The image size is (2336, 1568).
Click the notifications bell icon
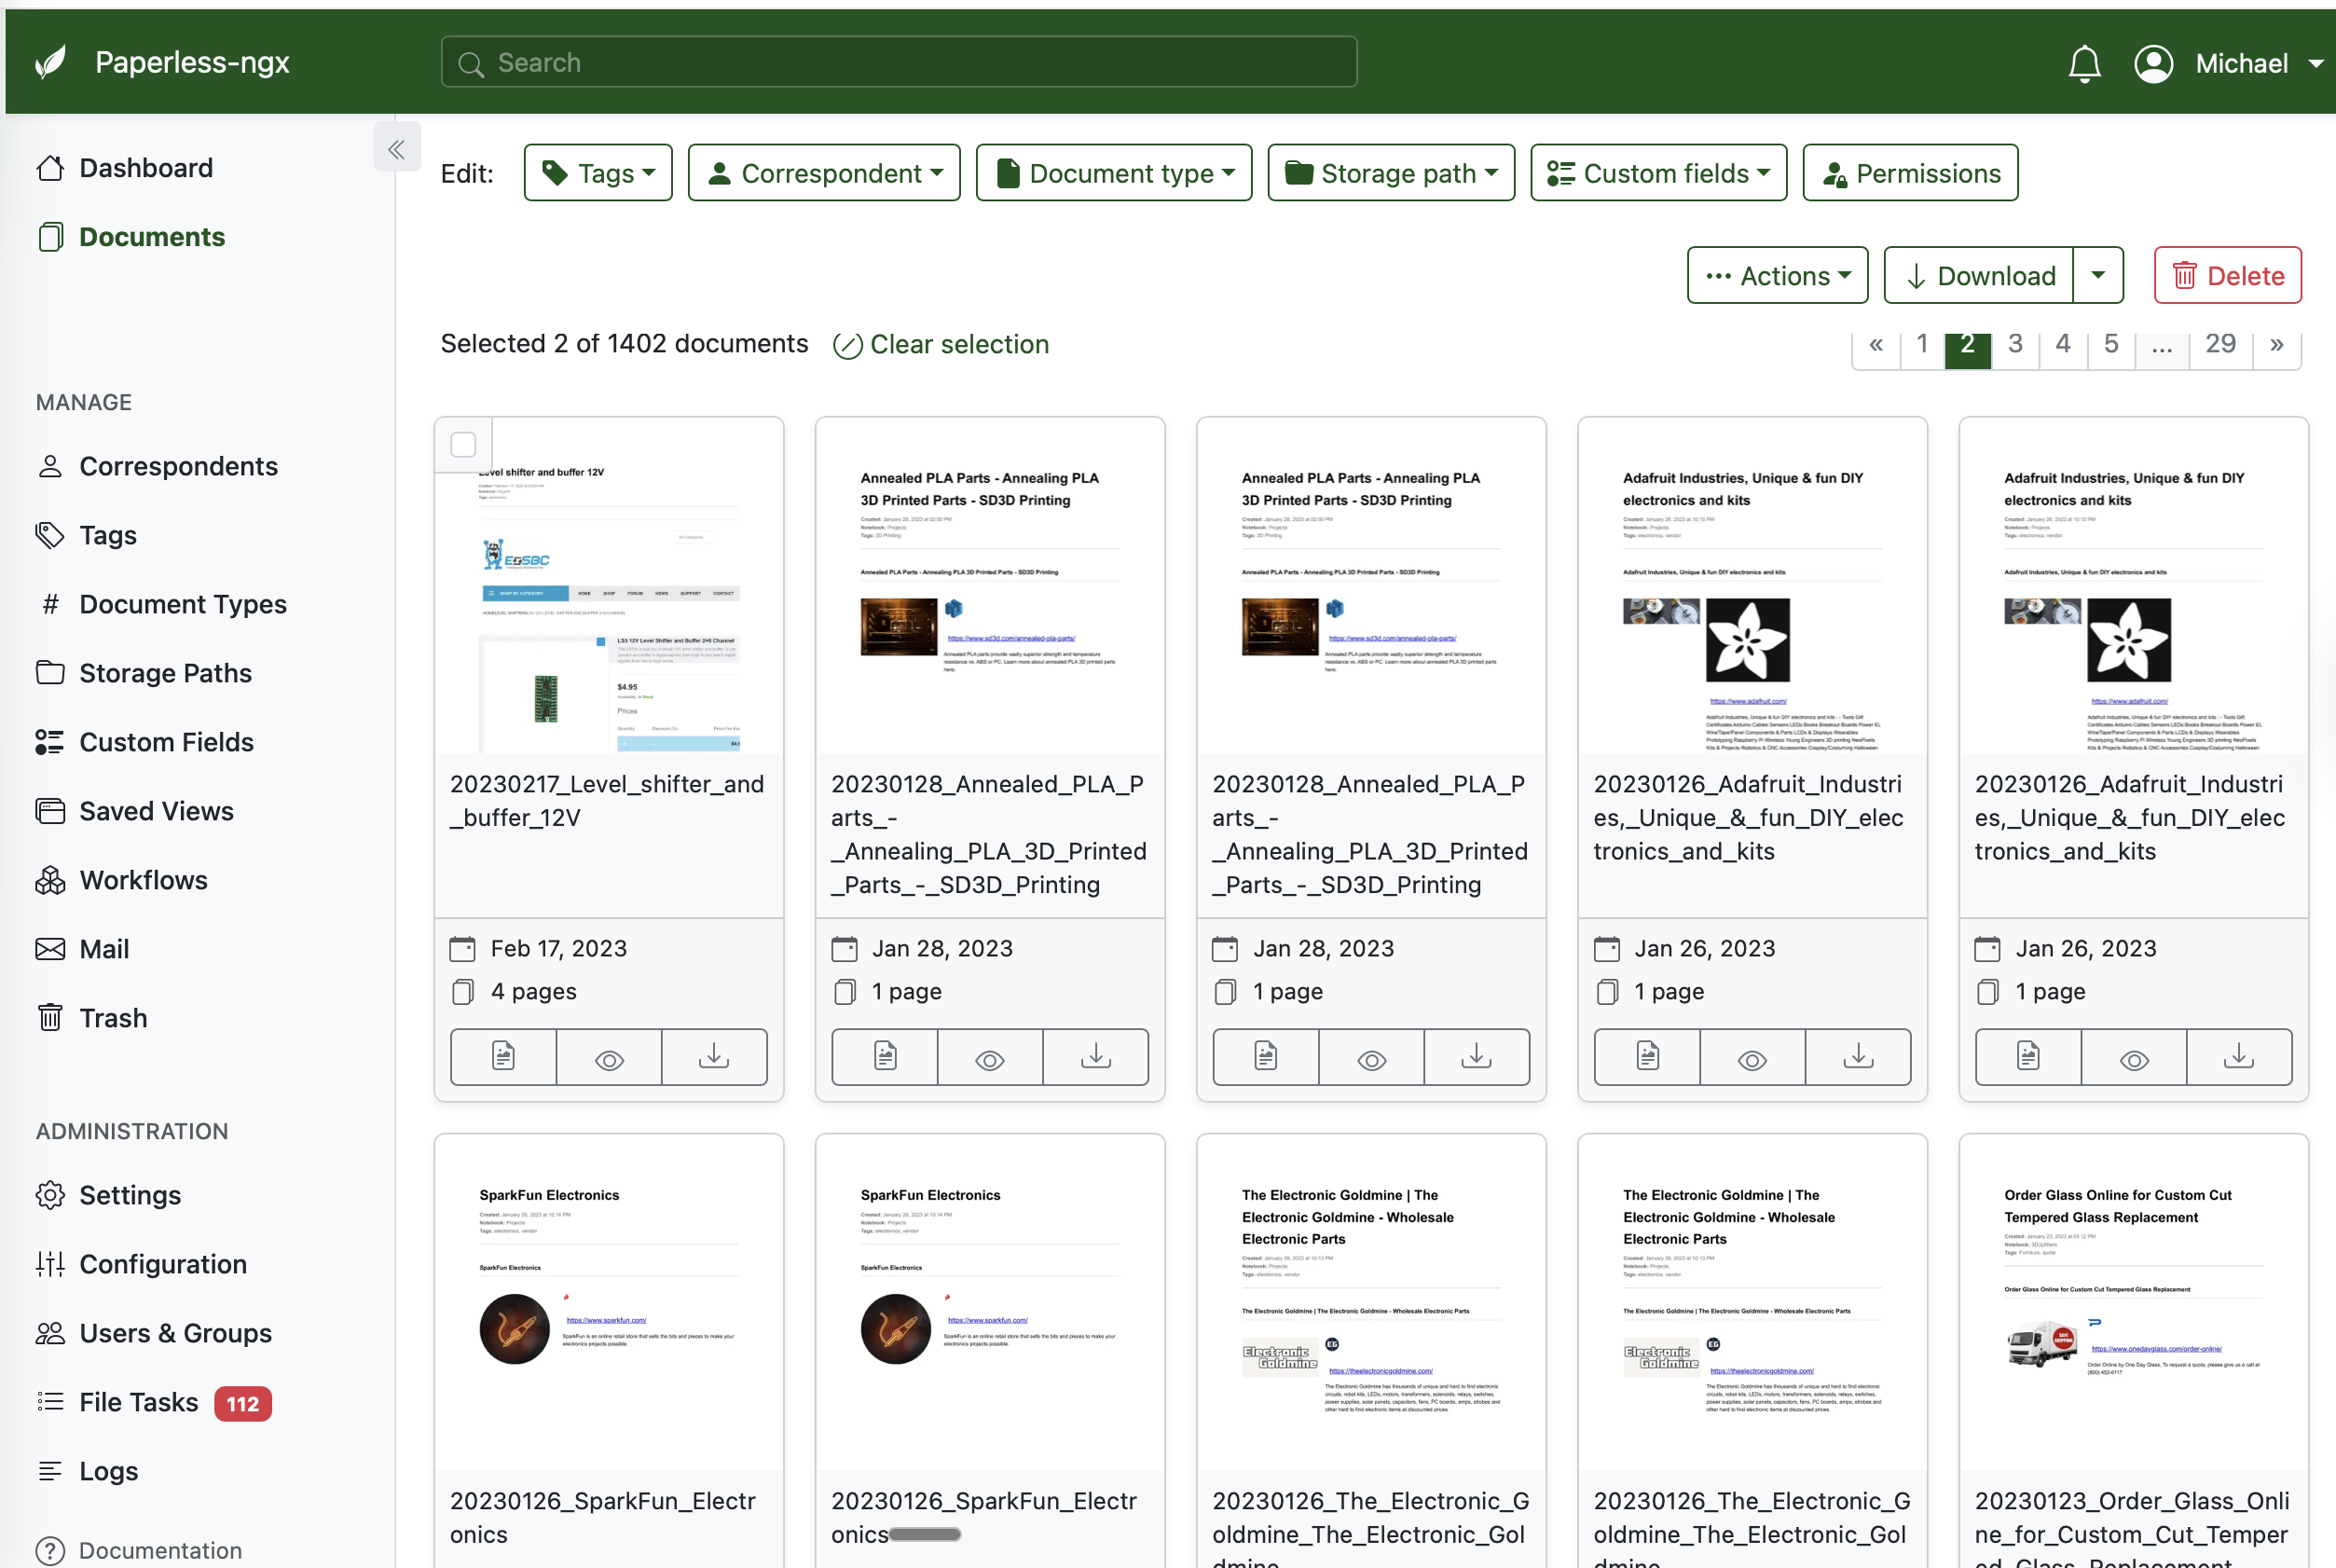click(2083, 64)
